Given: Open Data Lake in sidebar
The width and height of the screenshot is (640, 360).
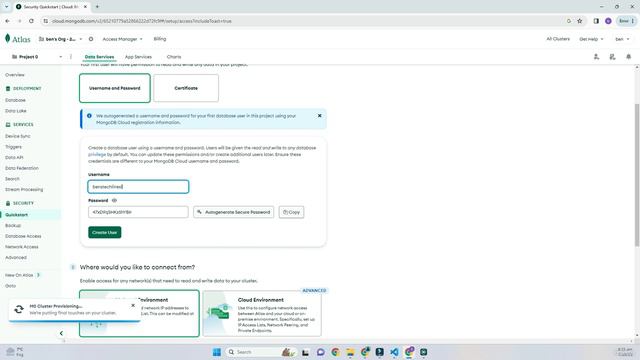Looking at the screenshot, I should point(16,111).
